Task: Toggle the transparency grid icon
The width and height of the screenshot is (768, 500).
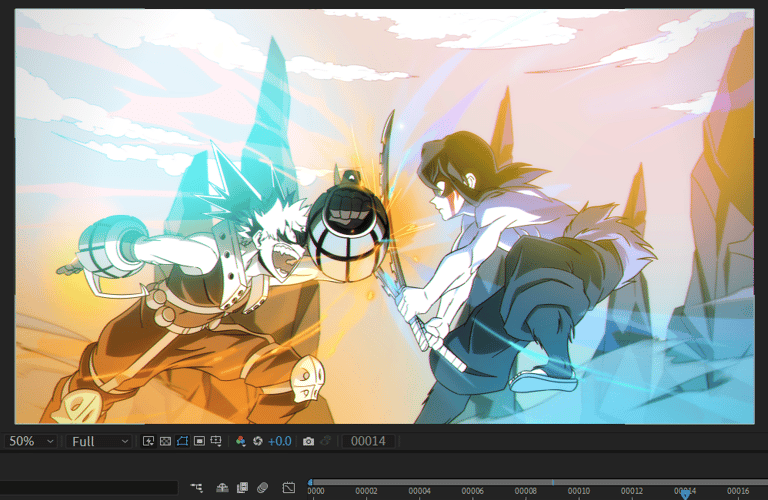Action: point(166,441)
